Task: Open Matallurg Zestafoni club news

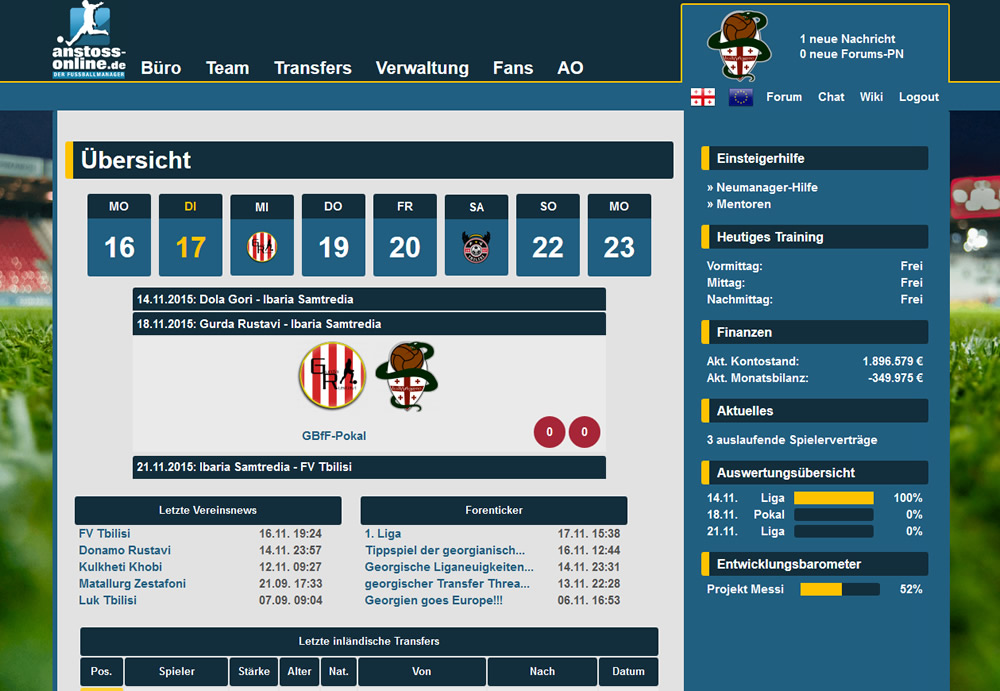Action: pyautogui.click(x=132, y=583)
